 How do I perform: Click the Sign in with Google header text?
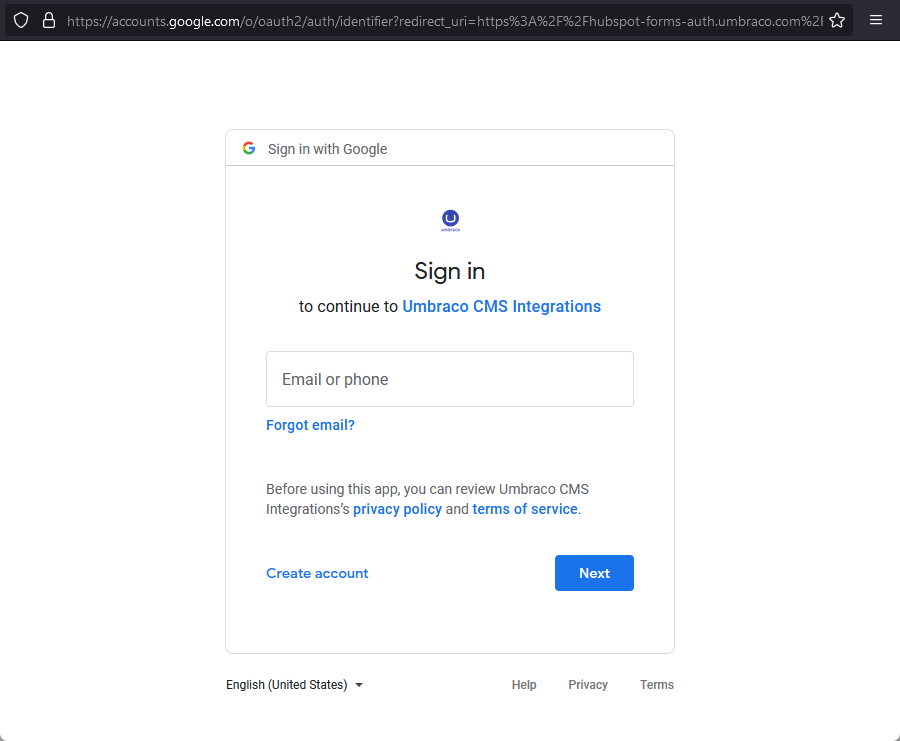(x=327, y=149)
